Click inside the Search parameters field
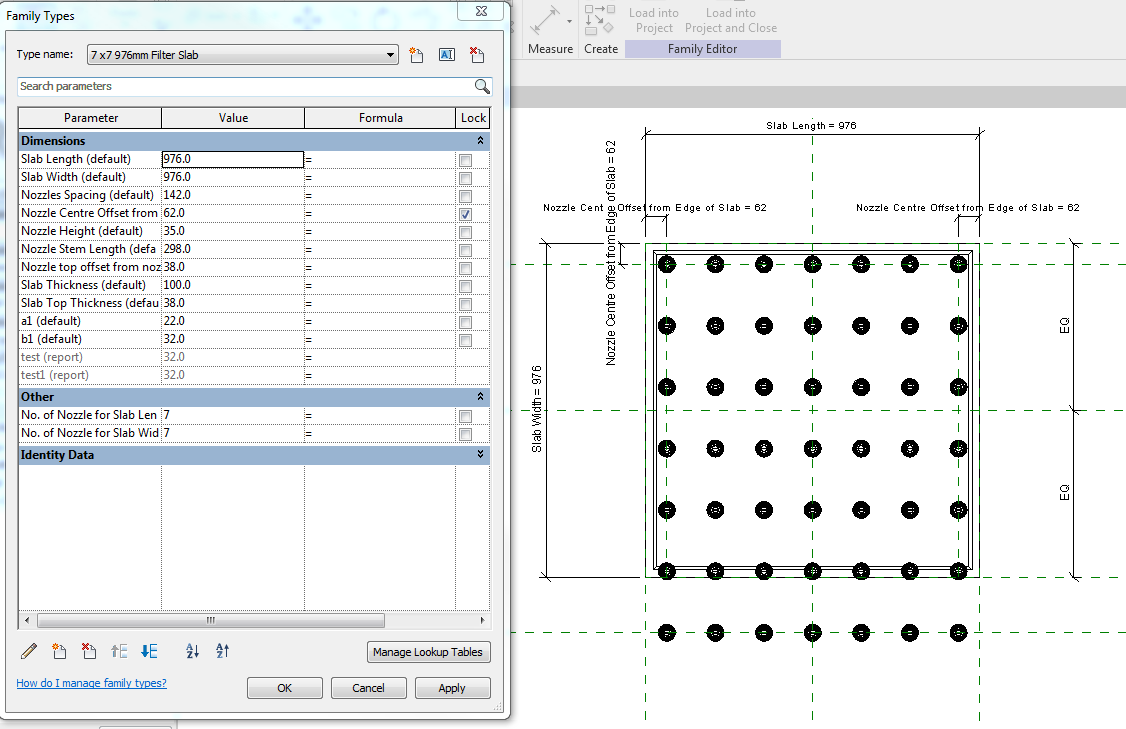Screen dimensions: 1126x729 point(240,87)
